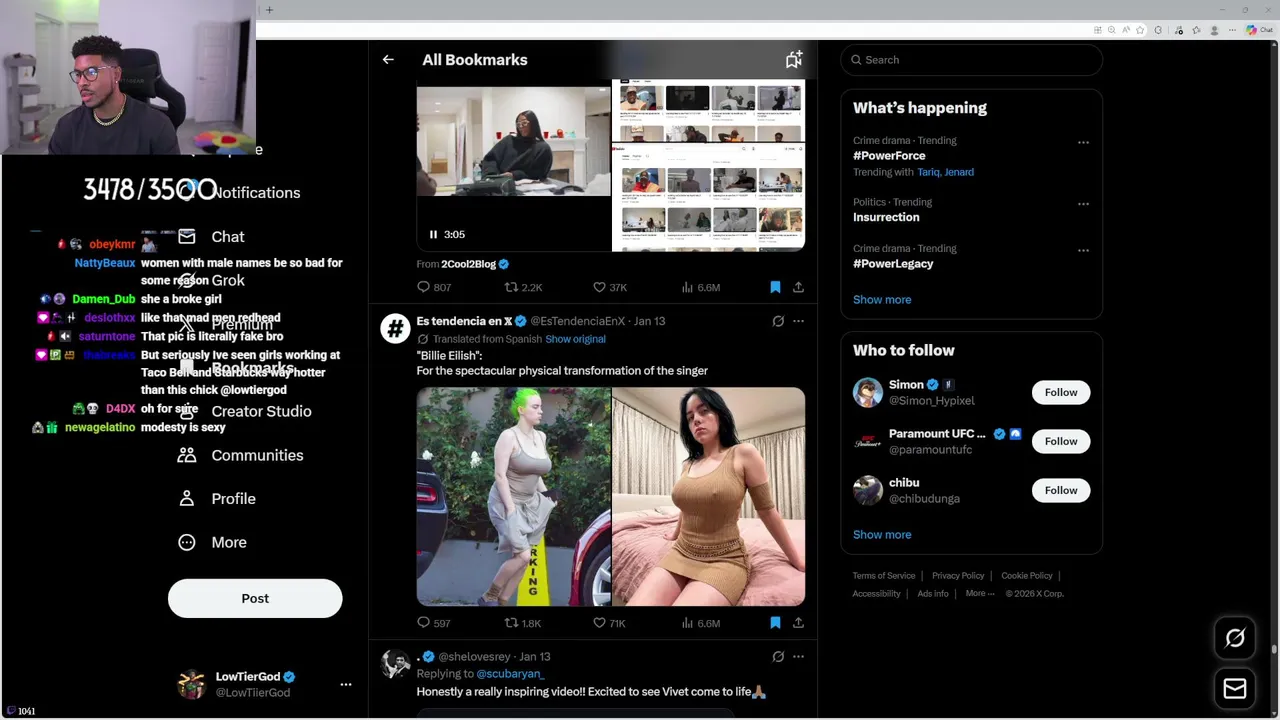Open more options on shelovesrey post

[798, 657]
